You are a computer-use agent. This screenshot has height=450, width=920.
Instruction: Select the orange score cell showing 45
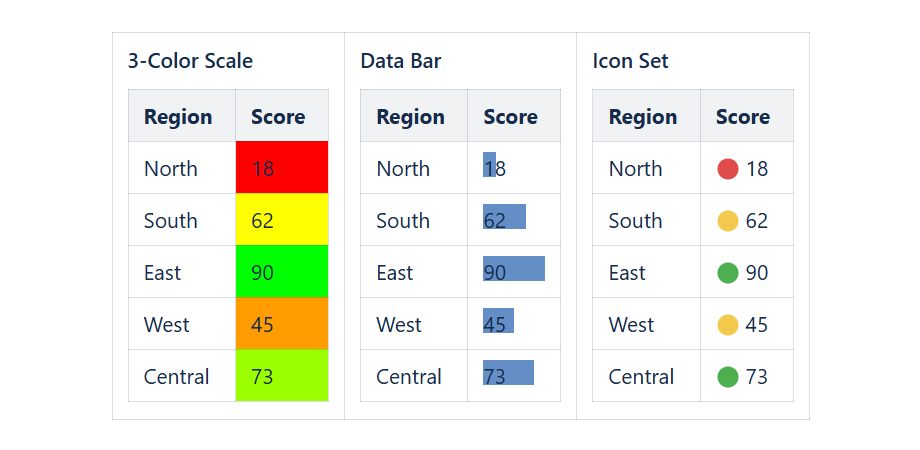tap(282, 324)
